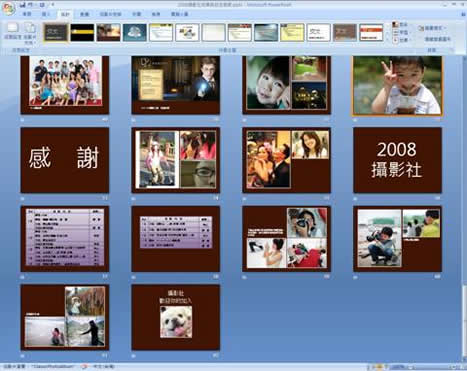
Task: Expand the Slide Orientation dropdown
Action: 29,33
